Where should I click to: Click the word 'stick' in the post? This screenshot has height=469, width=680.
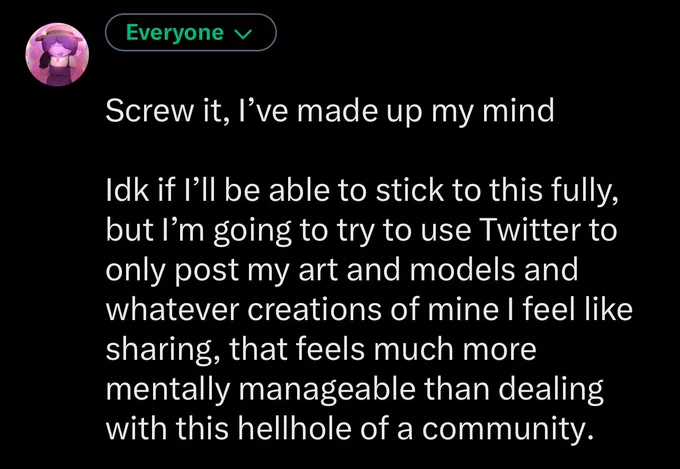pos(410,190)
